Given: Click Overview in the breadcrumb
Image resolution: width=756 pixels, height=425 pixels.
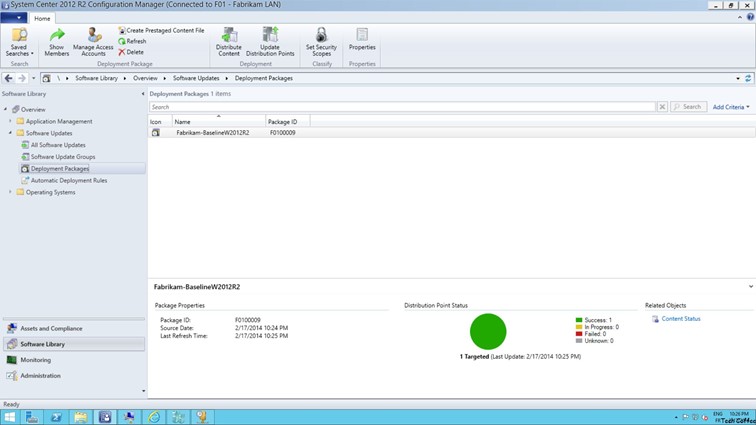Looking at the screenshot, I should point(145,78).
